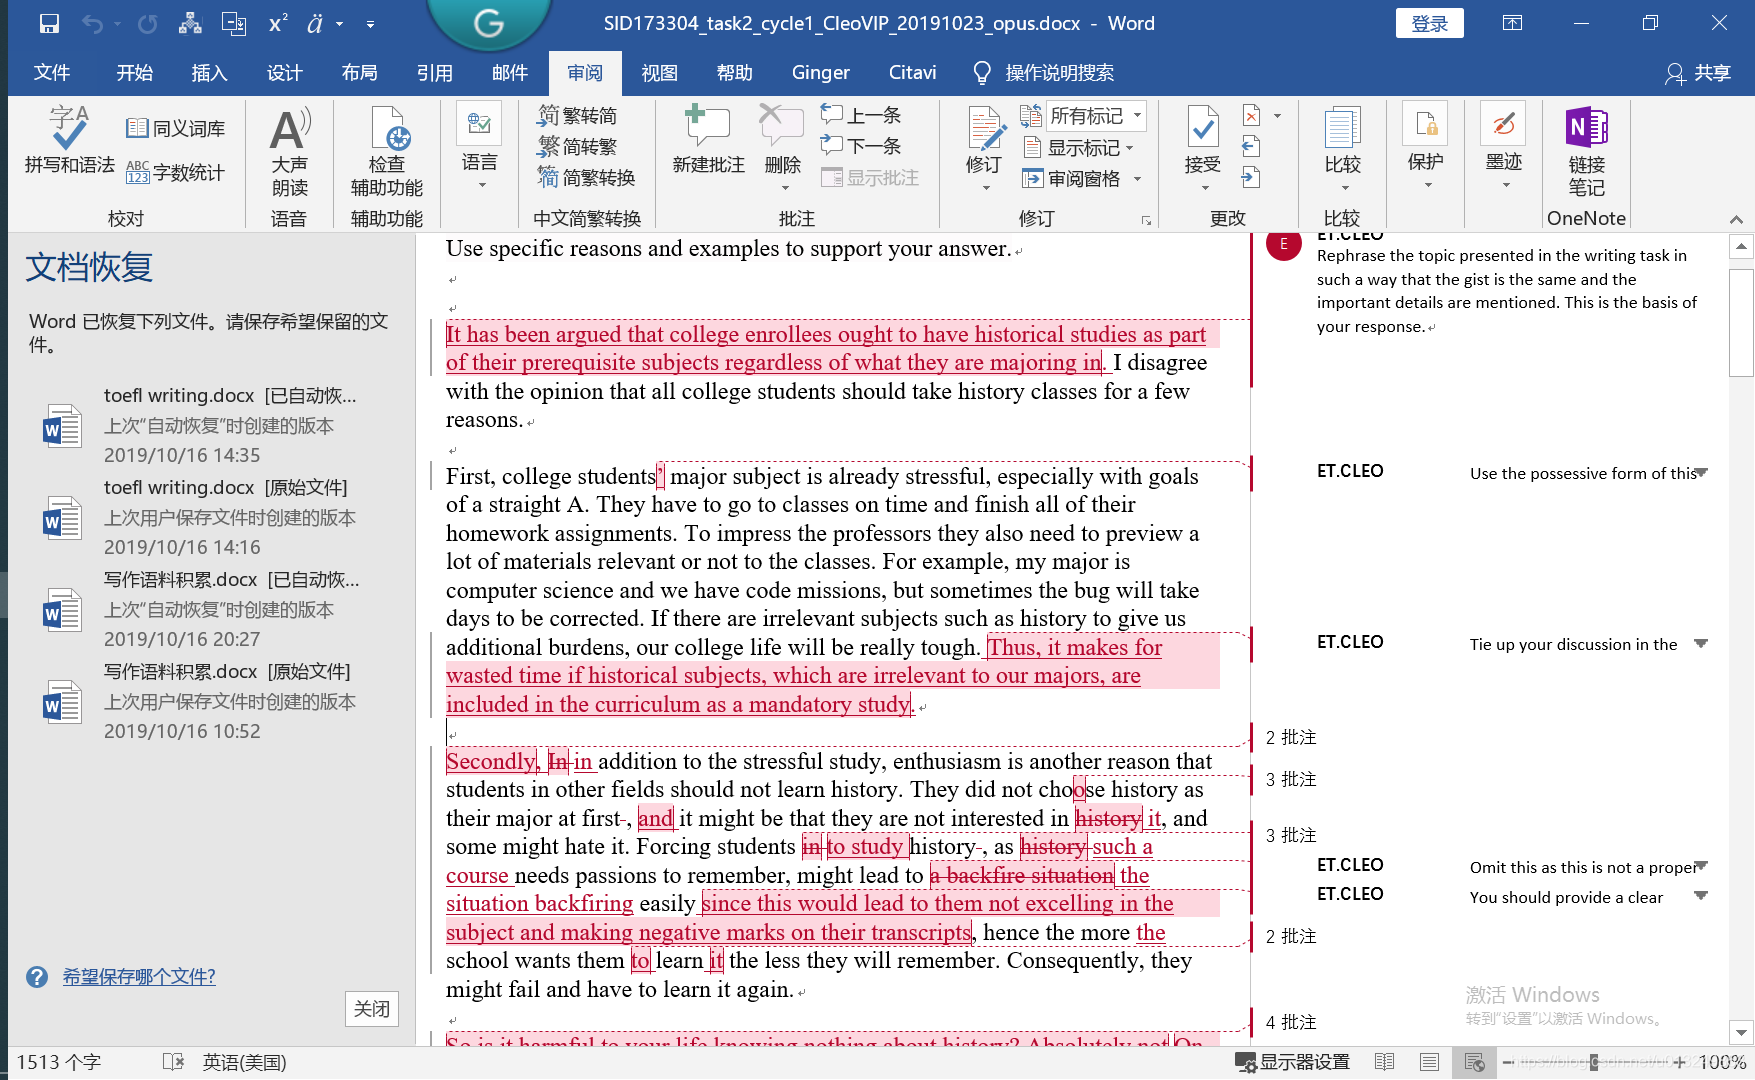The width and height of the screenshot is (1755, 1080).
Task: Open the File (文件) menu
Action: 51,73
